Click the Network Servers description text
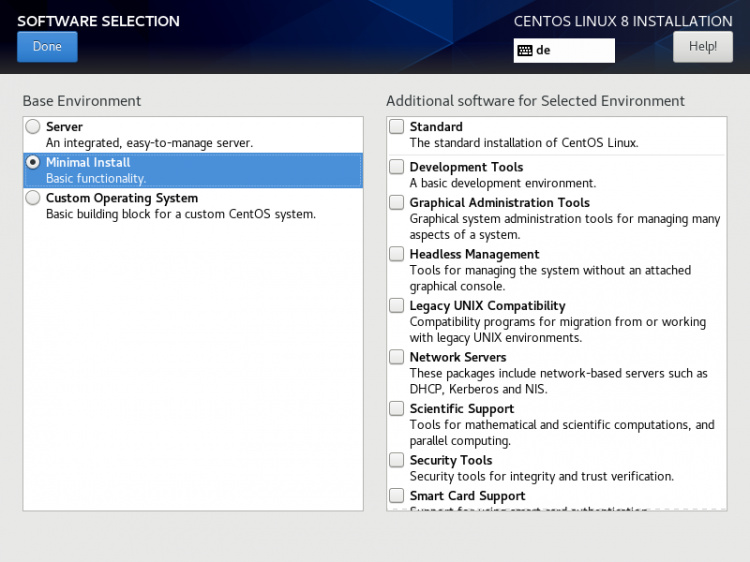Screen dimensions: 750x562 pyautogui.click(x=558, y=381)
